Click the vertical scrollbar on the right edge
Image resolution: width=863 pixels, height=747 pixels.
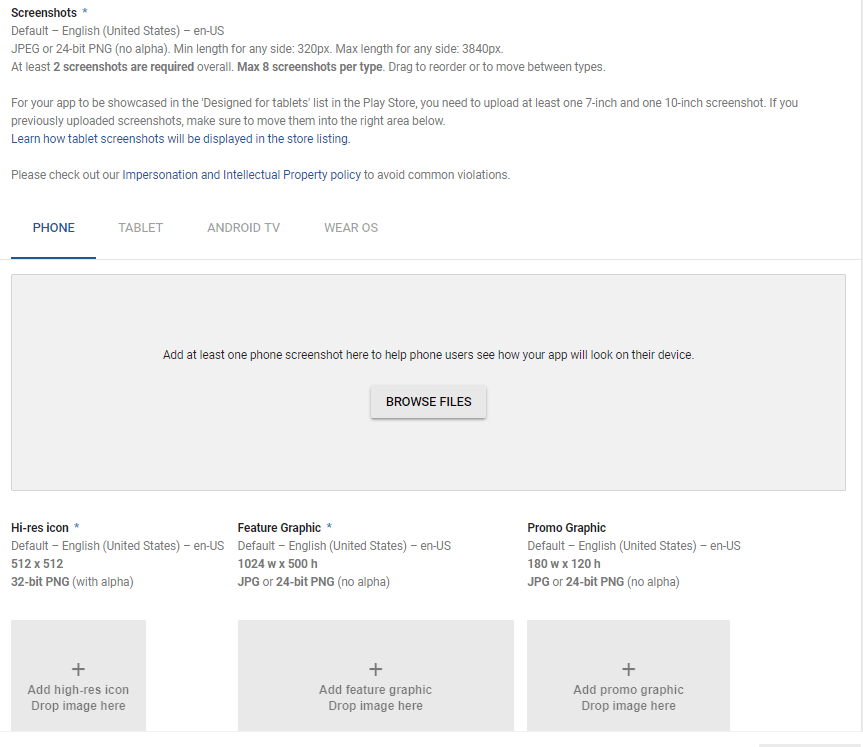pos(858,373)
